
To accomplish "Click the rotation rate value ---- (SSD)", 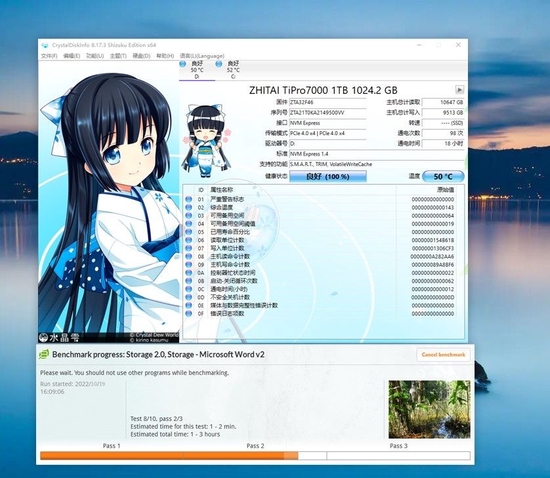I will [x=443, y=123].
